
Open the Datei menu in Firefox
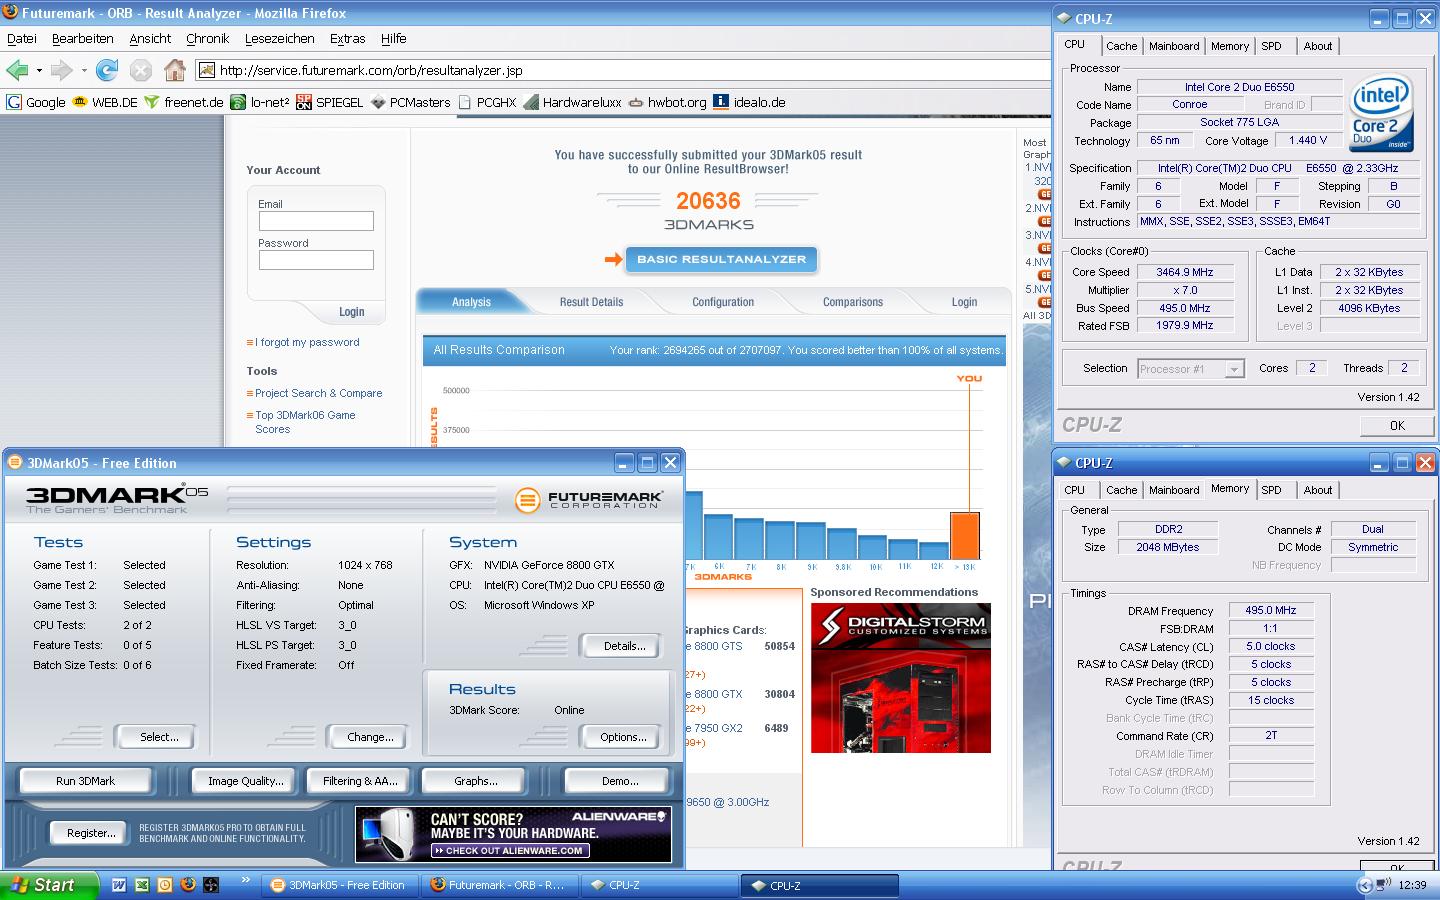(x=22, y=38)
